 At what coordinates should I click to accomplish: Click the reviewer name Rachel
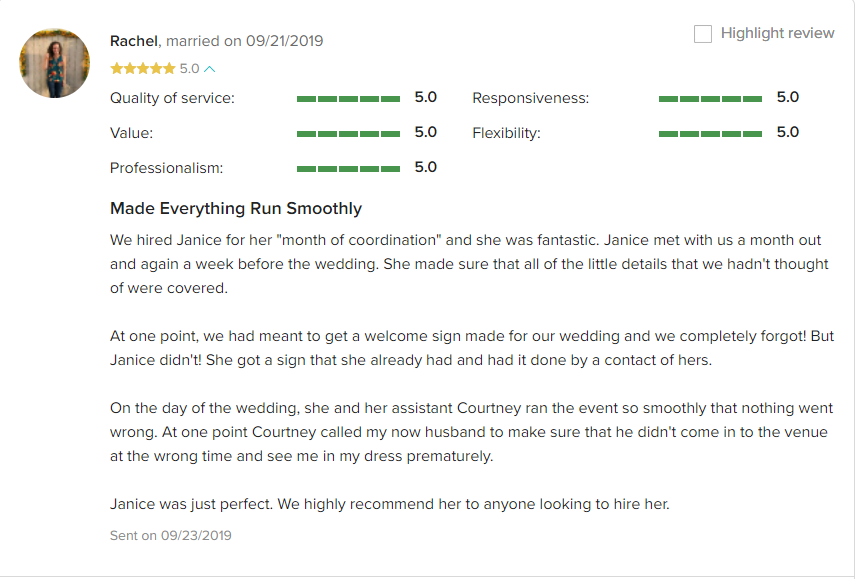pos(134,41)
